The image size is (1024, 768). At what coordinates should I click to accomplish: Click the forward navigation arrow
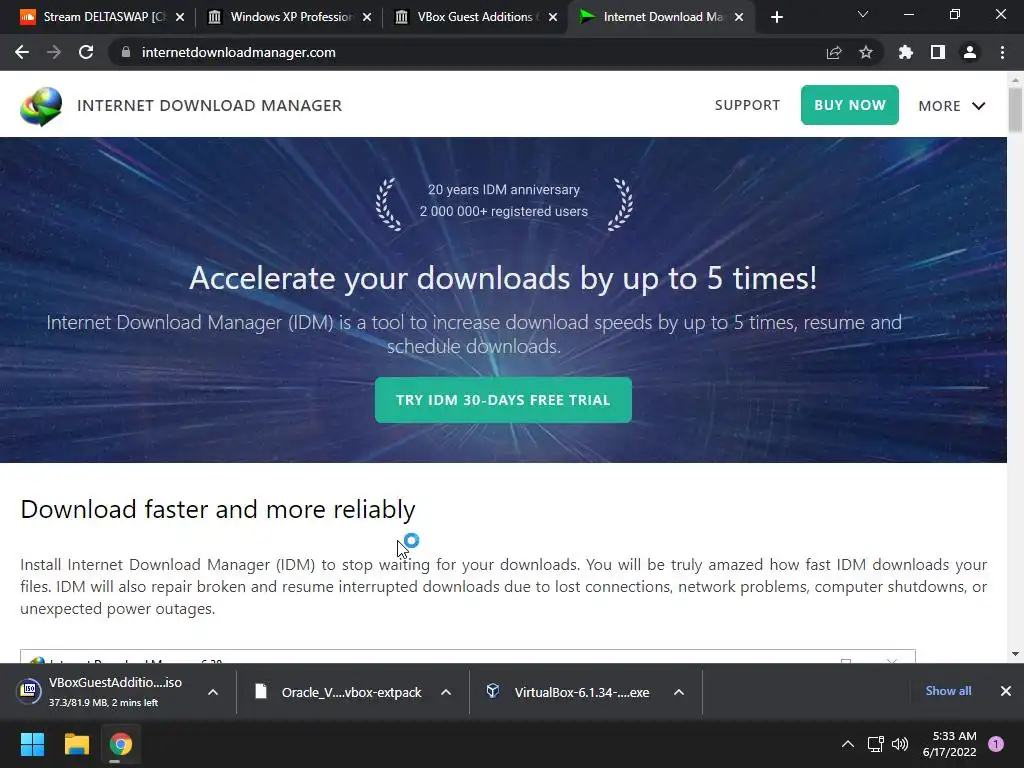click(54, 52)
